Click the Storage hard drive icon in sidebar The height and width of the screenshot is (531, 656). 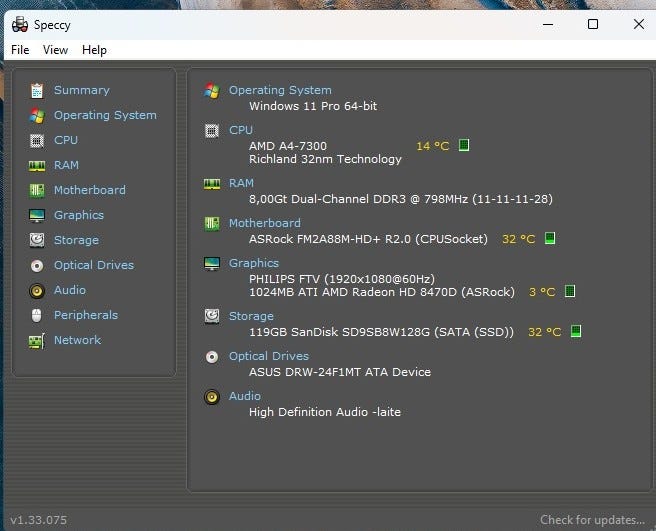point(37,240)
